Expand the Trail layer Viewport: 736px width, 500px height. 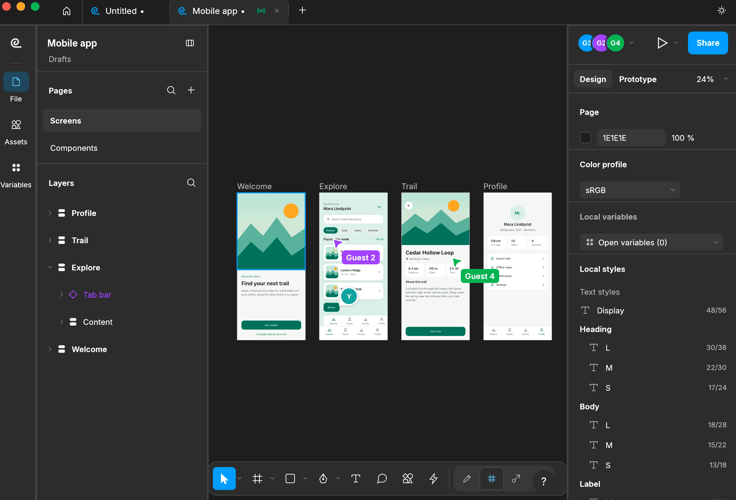pyautogui.click(x=50, y=240)
